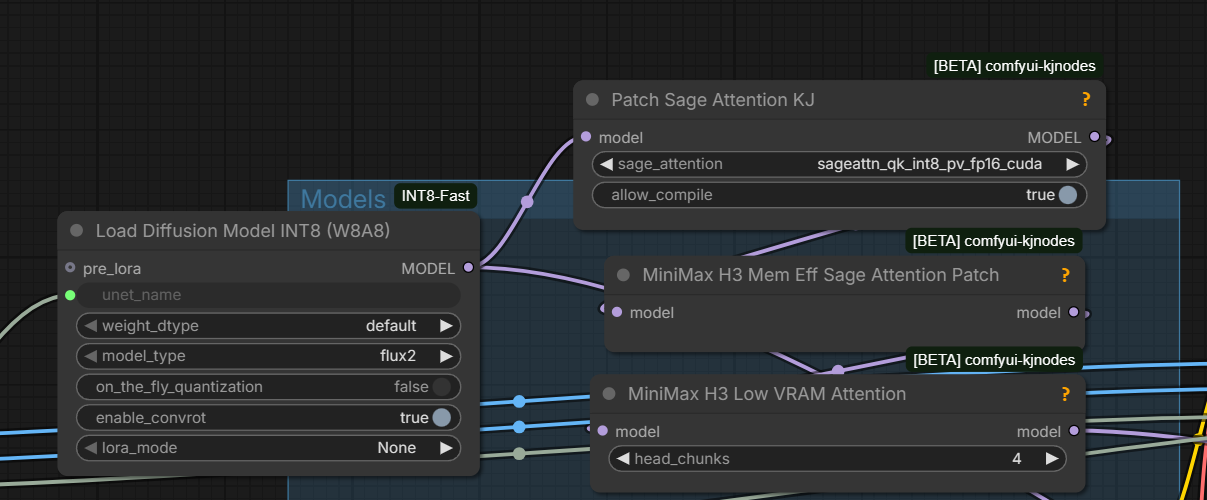Click model input socket of Patch Sage Attention
The image size is (1207, 500).
click(585, 137)
